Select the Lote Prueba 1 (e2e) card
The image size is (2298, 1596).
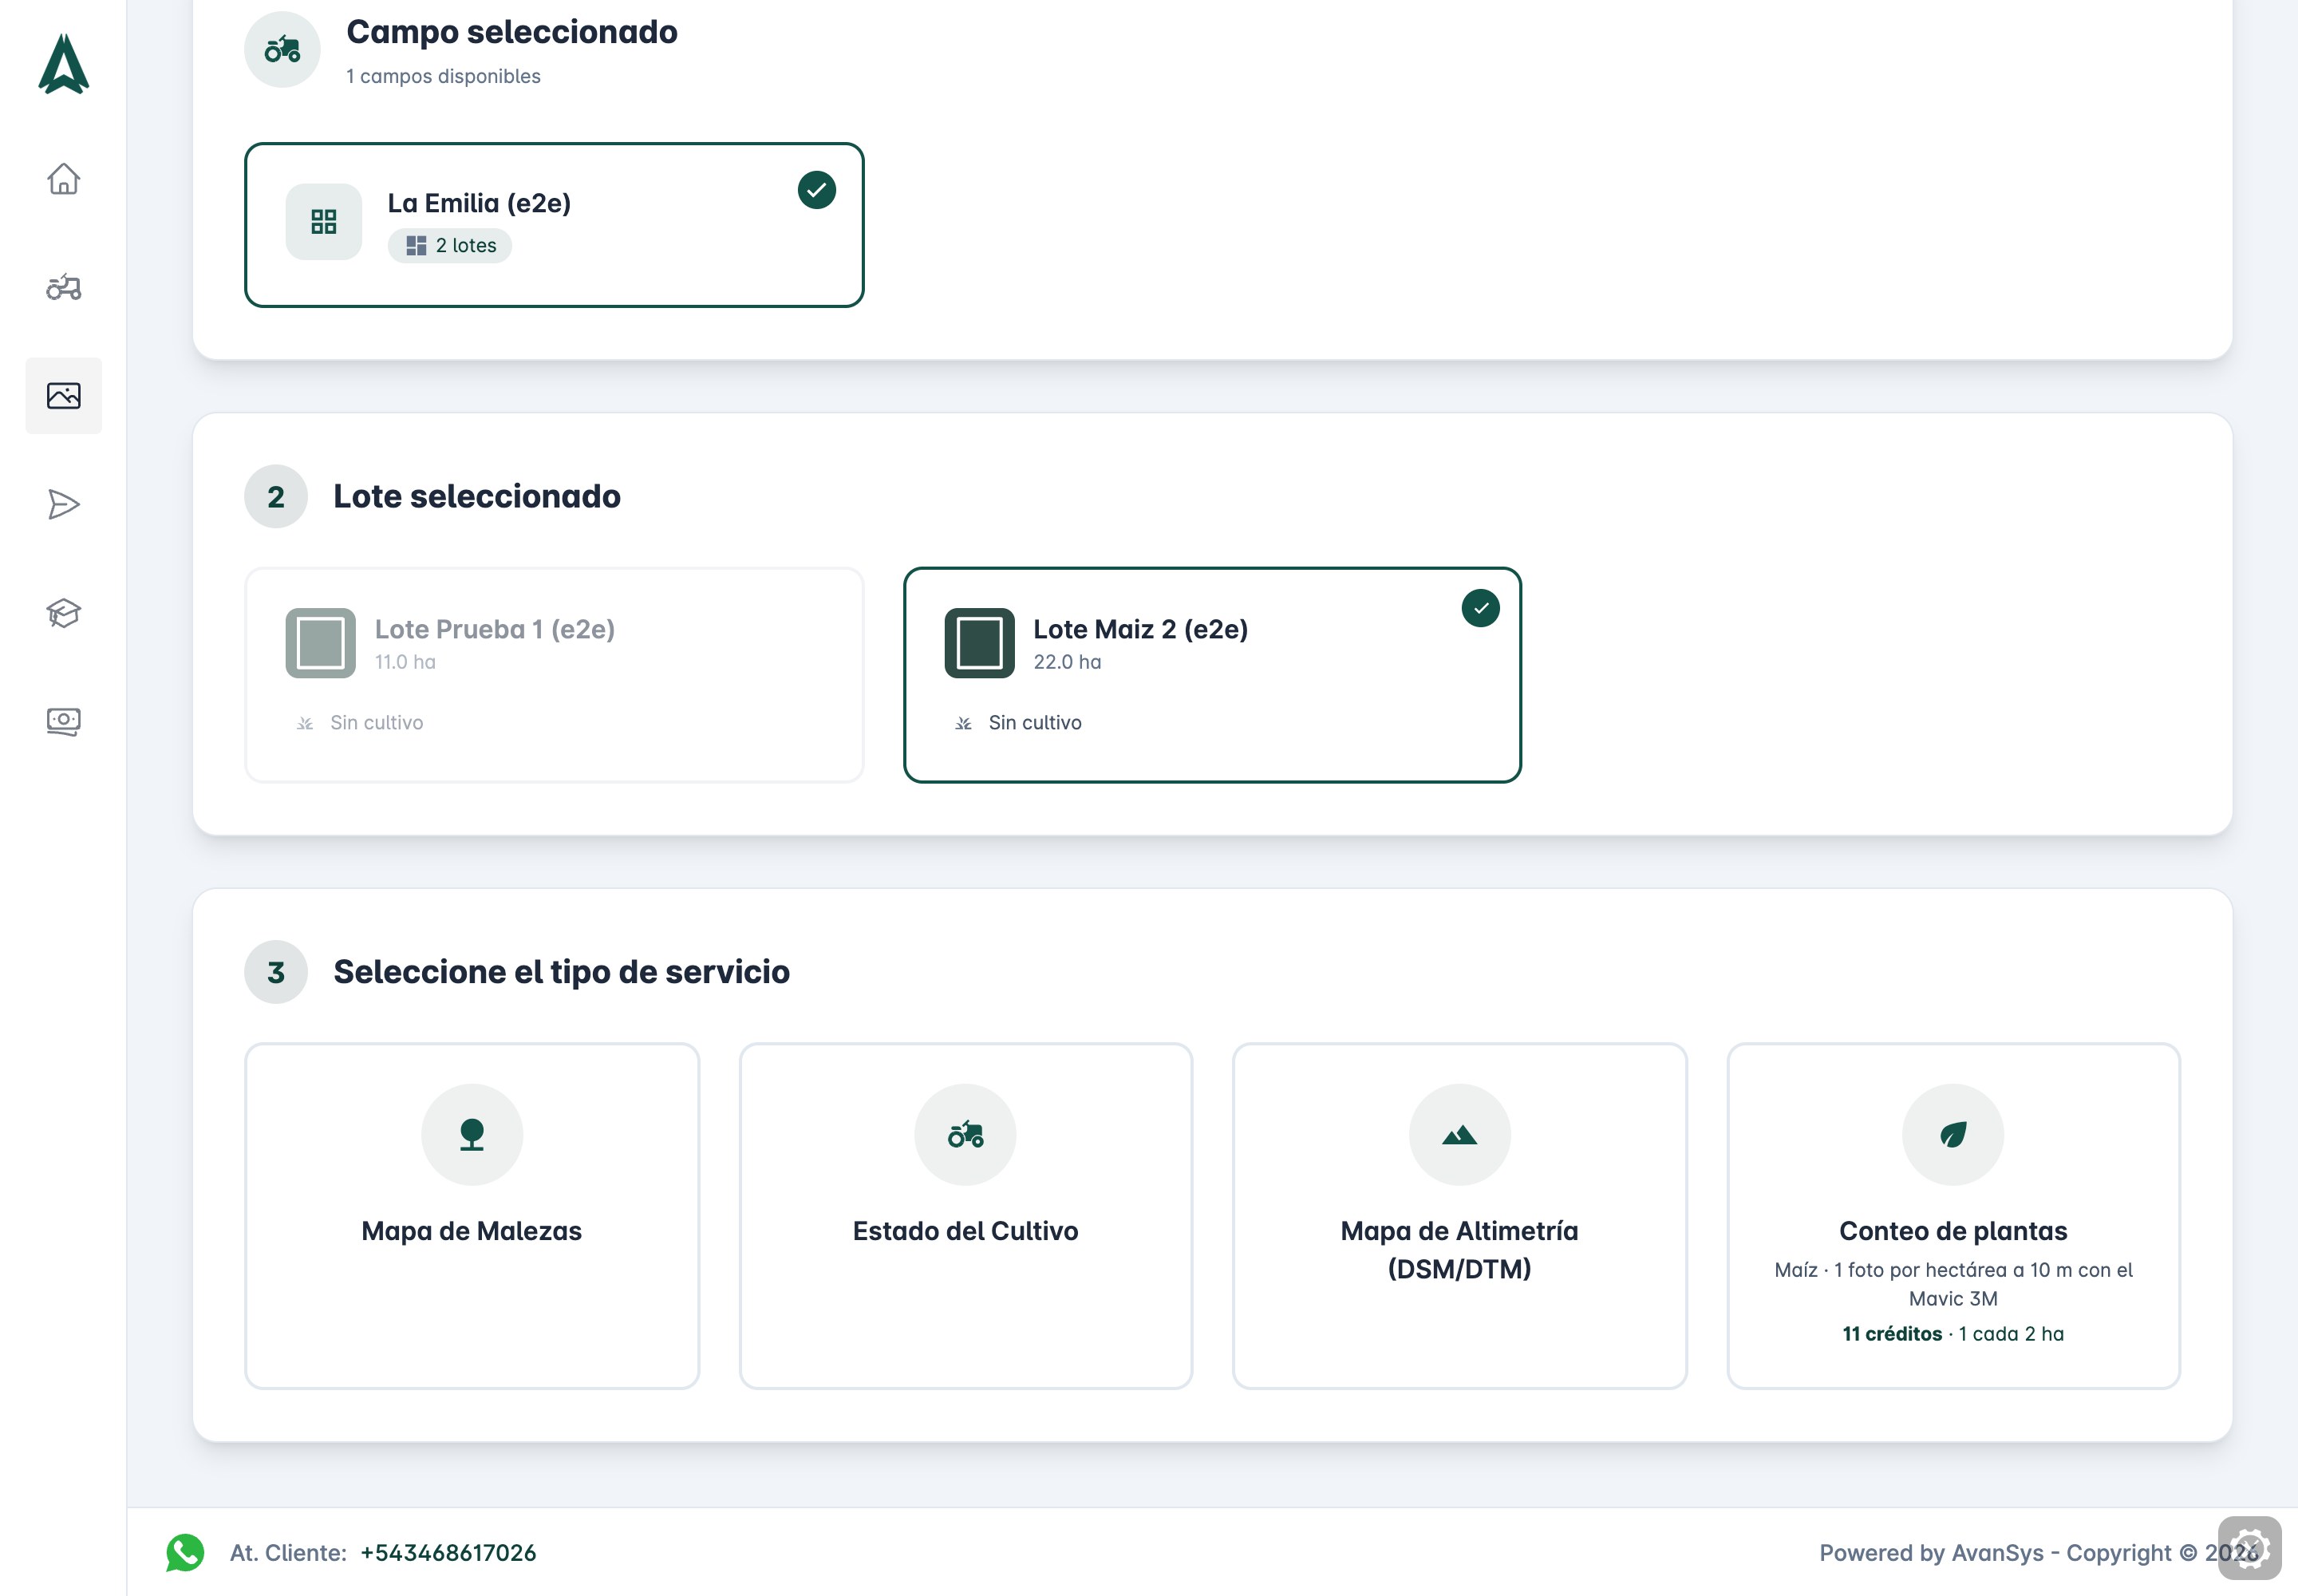[x=555, y=675]
